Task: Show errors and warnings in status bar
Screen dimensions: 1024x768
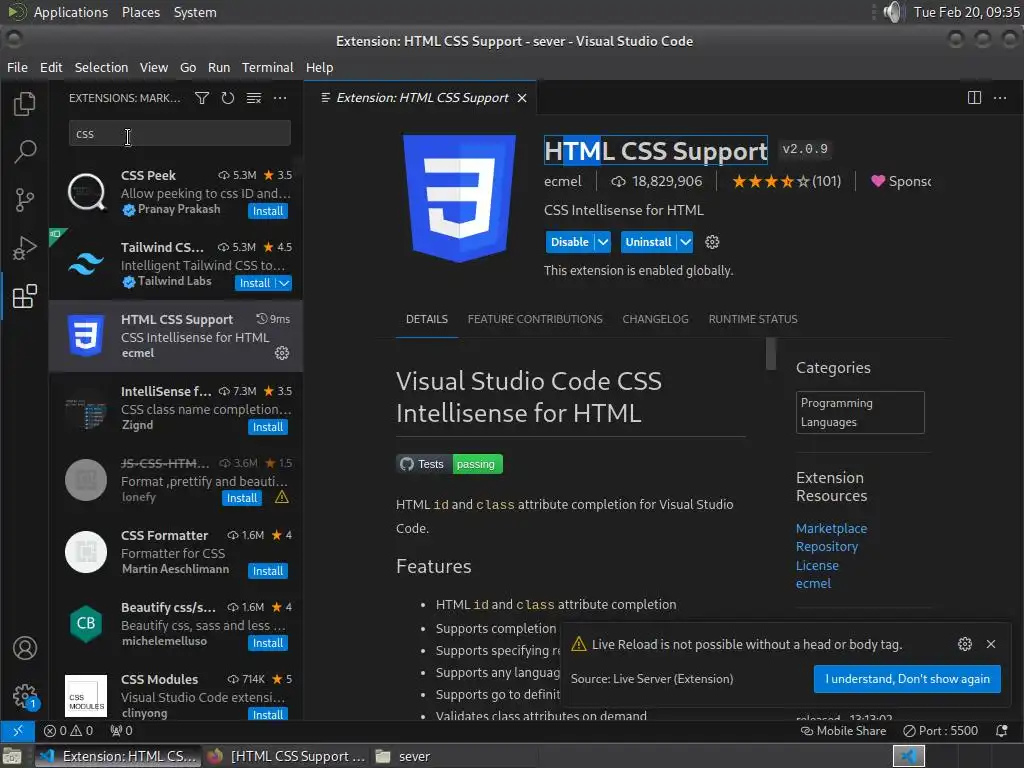Action: pyautogui.click(x=68, y=731)
